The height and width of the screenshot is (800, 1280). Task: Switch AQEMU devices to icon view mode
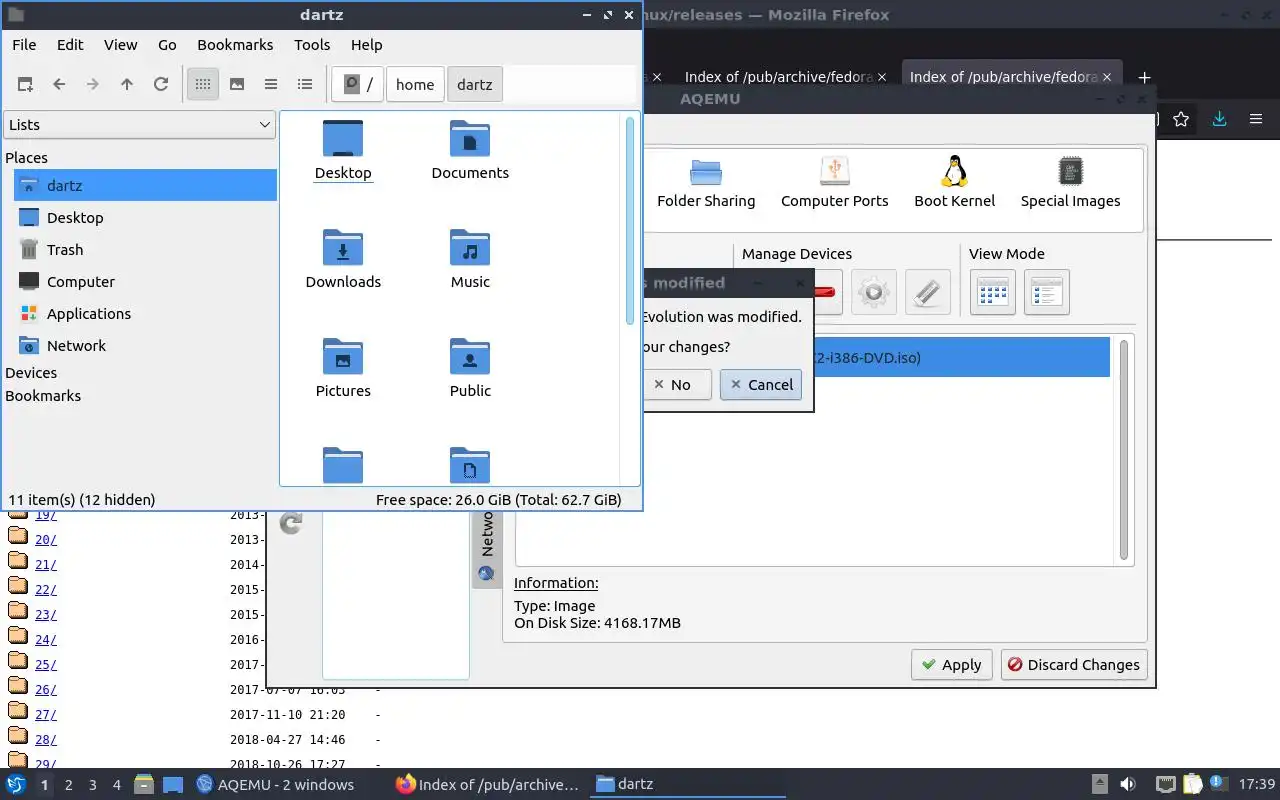pyautogui.click(x=993, y=293)
